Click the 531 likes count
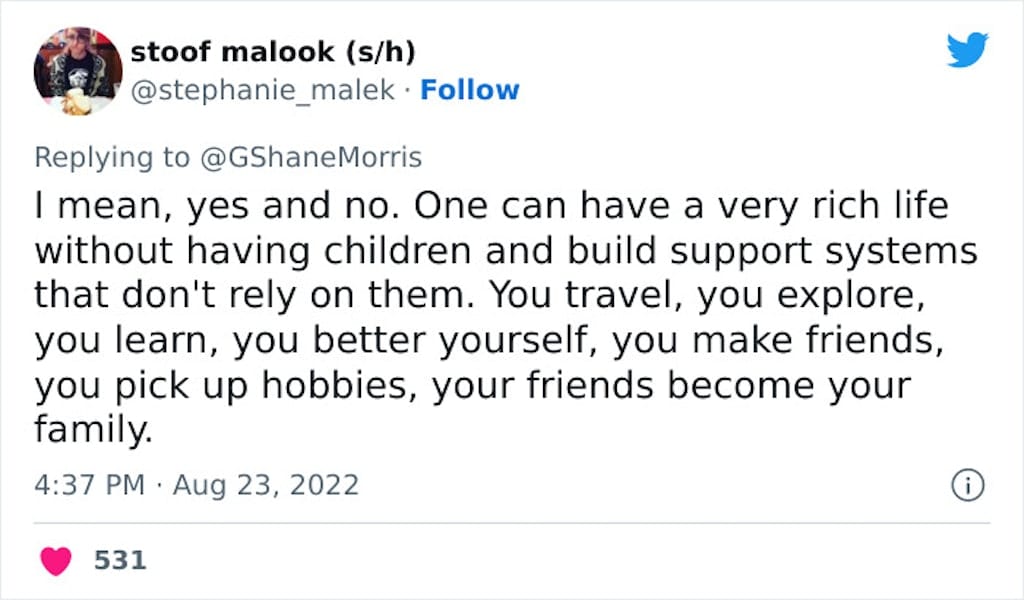Image resolution: width=1024 pixels, height=600 pixels. pyautogui.click(x=120, y=561)
